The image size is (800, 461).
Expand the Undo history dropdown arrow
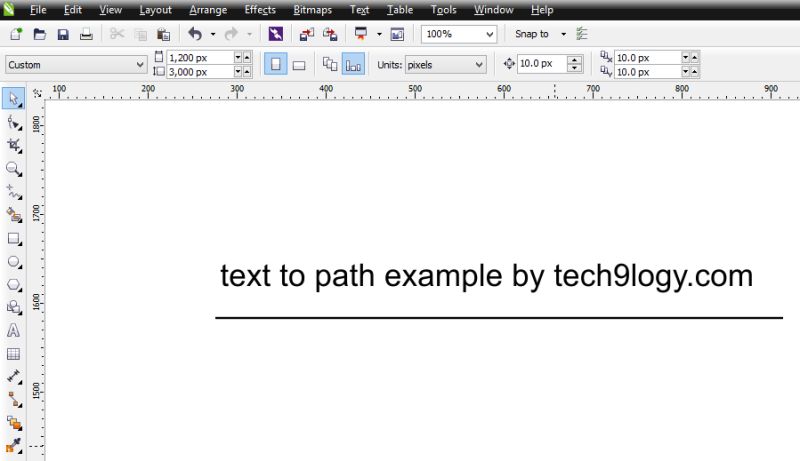click(x=213, y=34)
